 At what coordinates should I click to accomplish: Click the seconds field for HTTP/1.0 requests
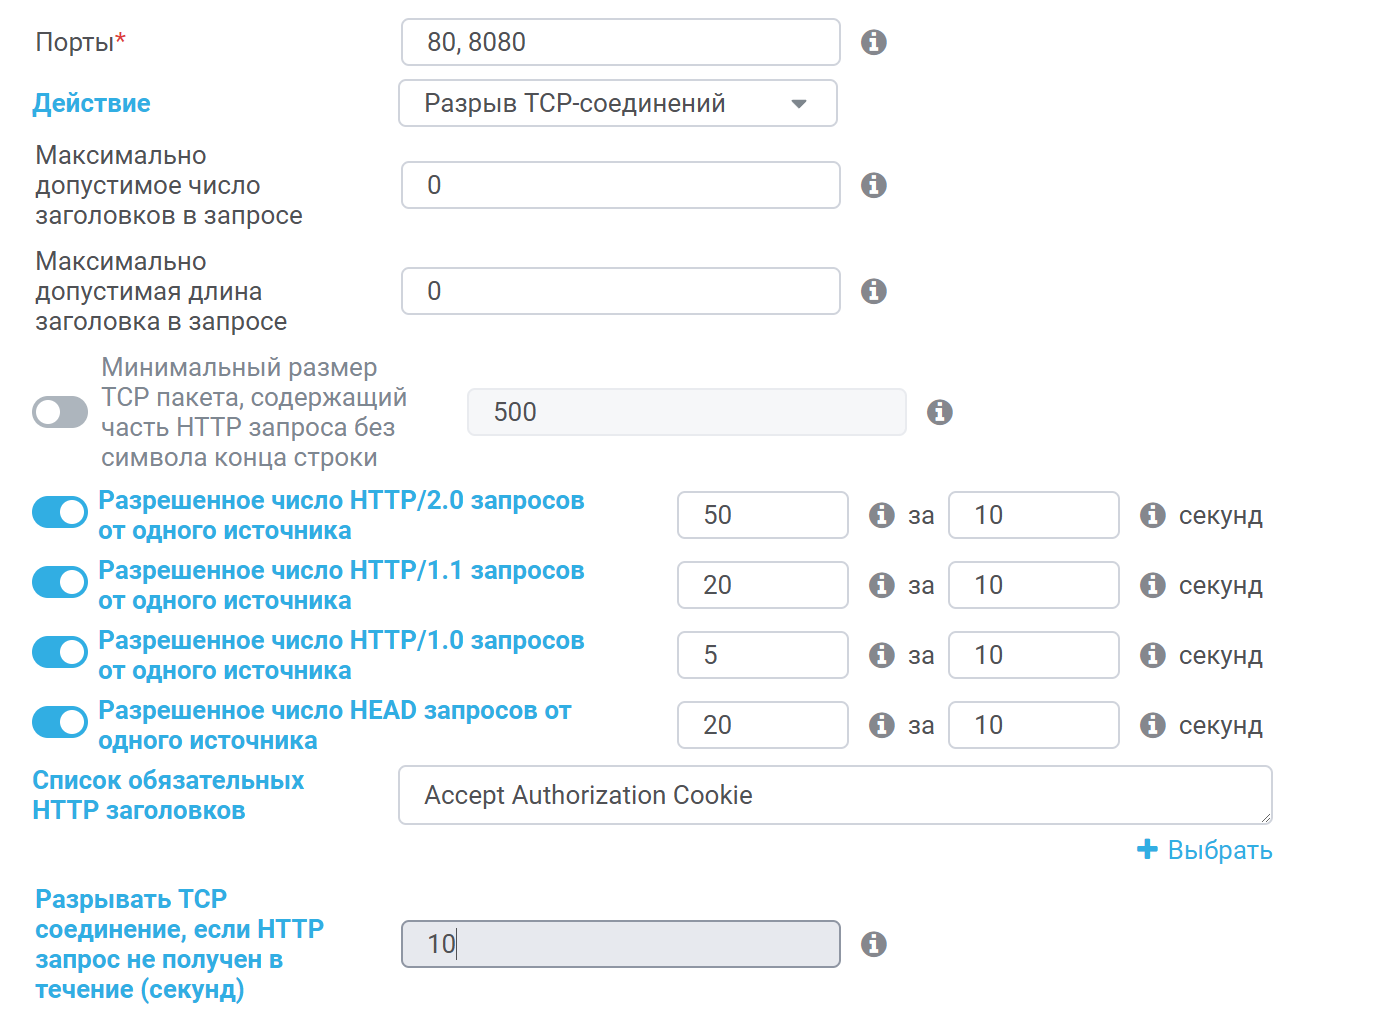1033,655
